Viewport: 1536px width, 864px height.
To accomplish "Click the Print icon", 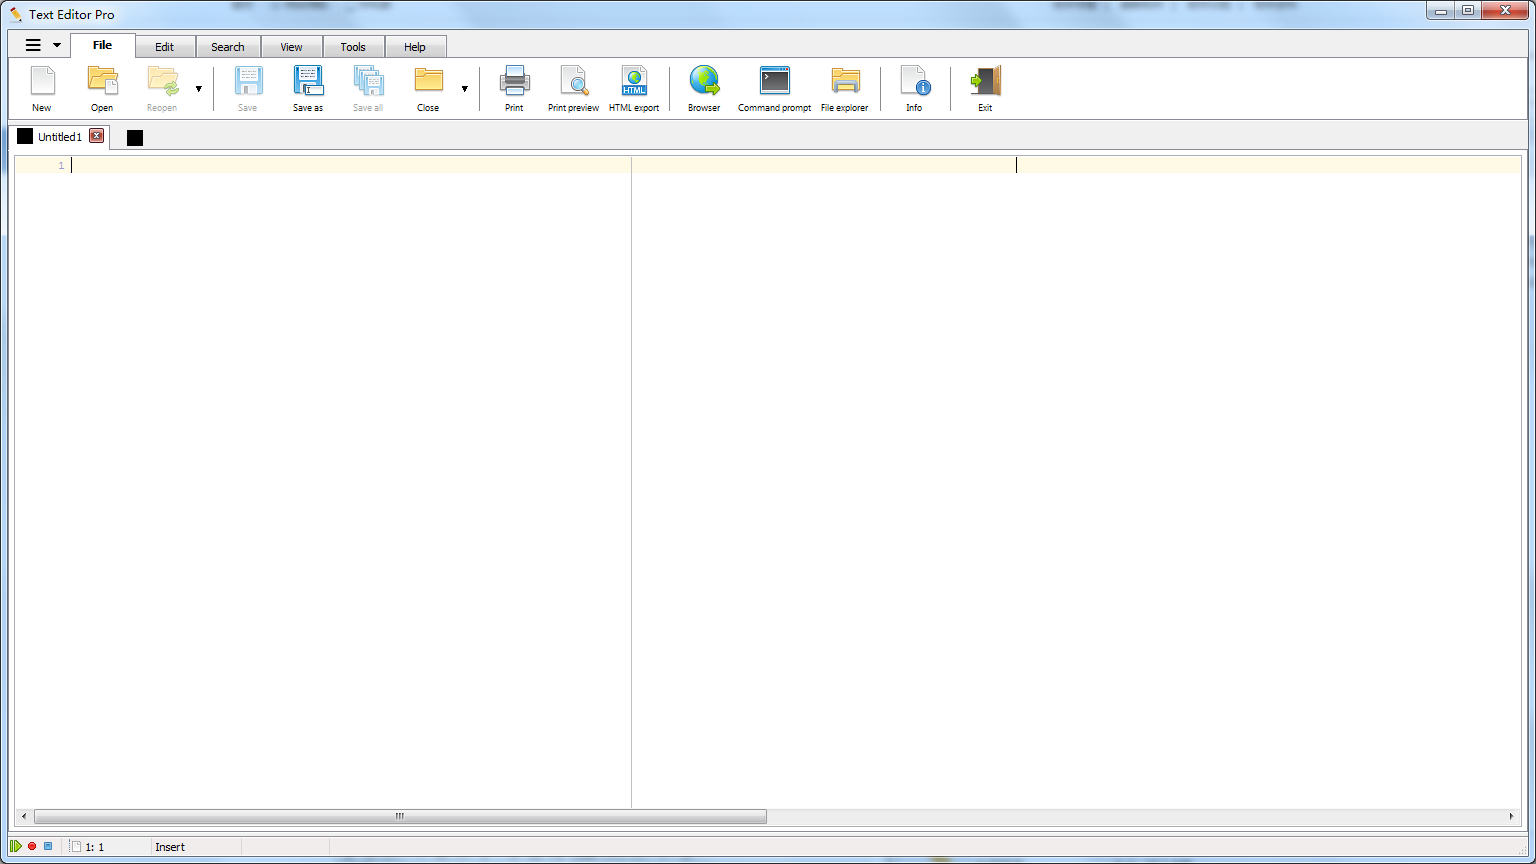I will tap(514, 88).
